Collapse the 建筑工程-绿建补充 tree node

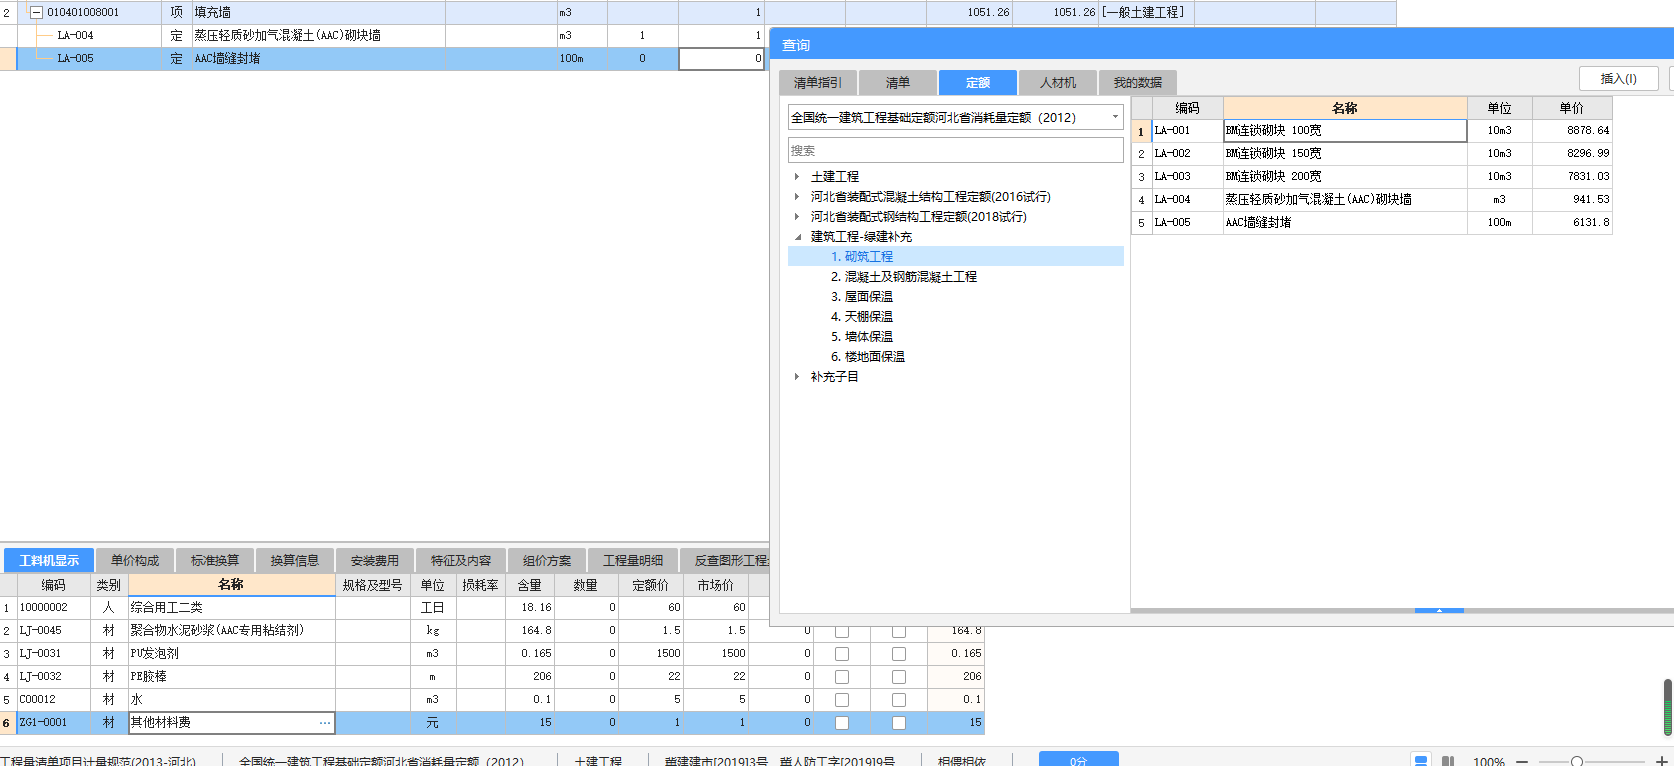pyautogui.click(x=797, y=237)
